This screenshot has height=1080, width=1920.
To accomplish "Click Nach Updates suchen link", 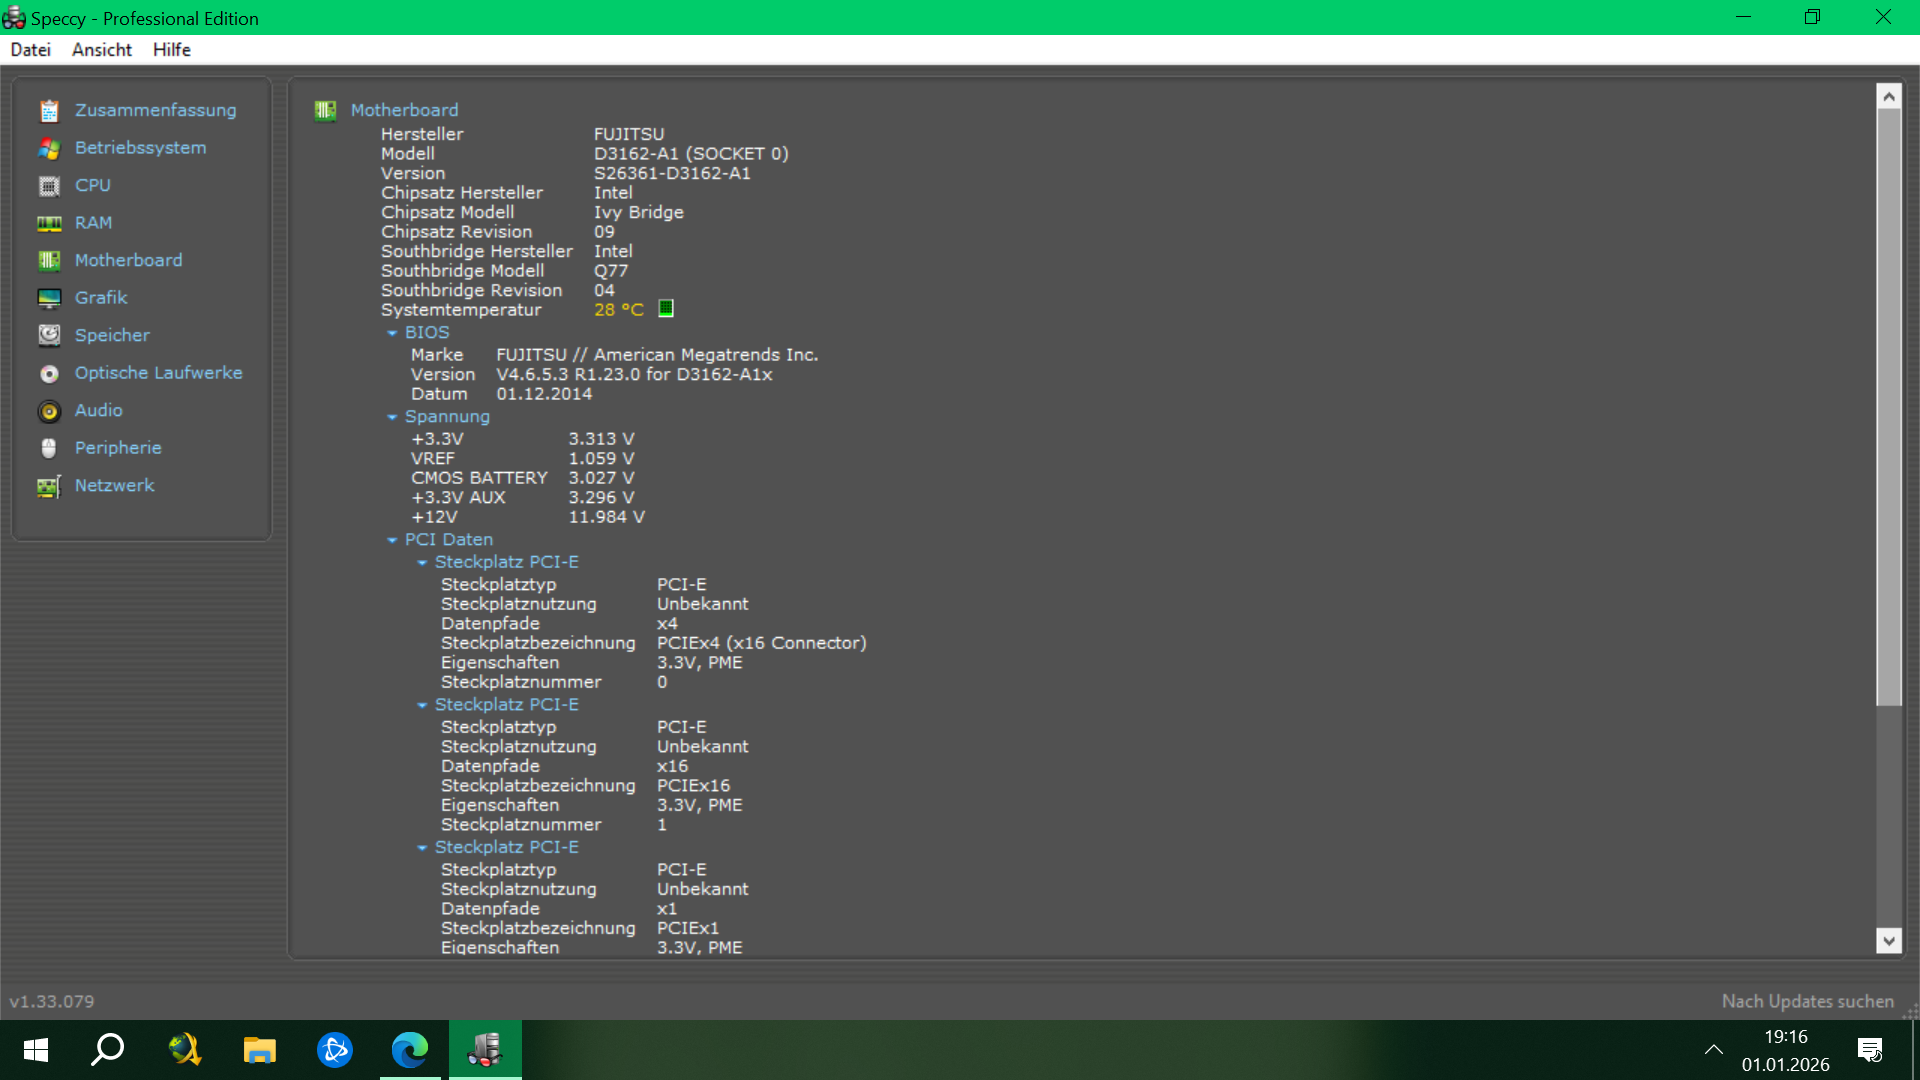I will pyautogui.click(x=1807, y=1001).
